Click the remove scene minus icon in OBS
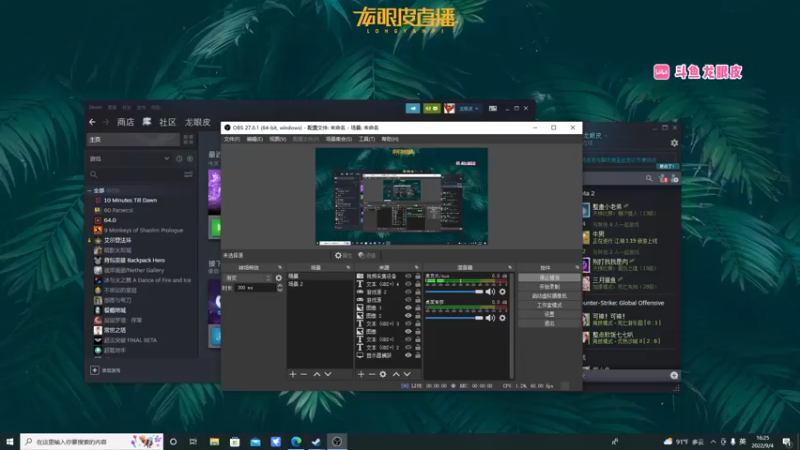The height and width of the screenshot is (450, 800). tap(304, 374)
